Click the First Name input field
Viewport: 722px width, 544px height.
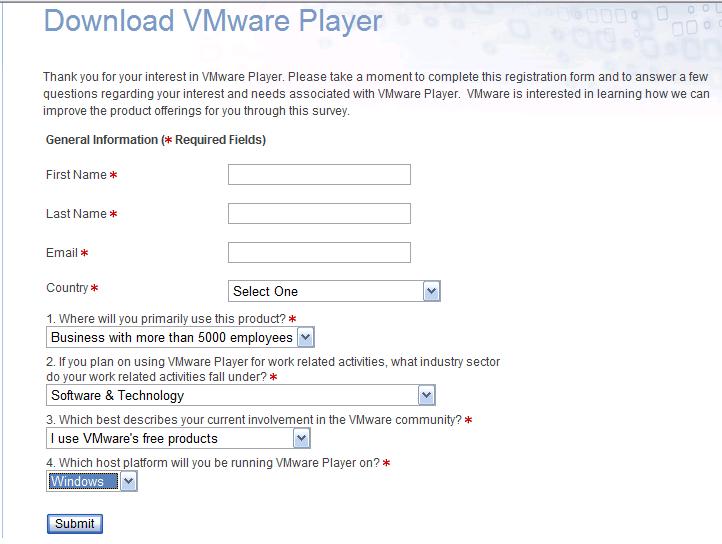(x=319, y=175)
